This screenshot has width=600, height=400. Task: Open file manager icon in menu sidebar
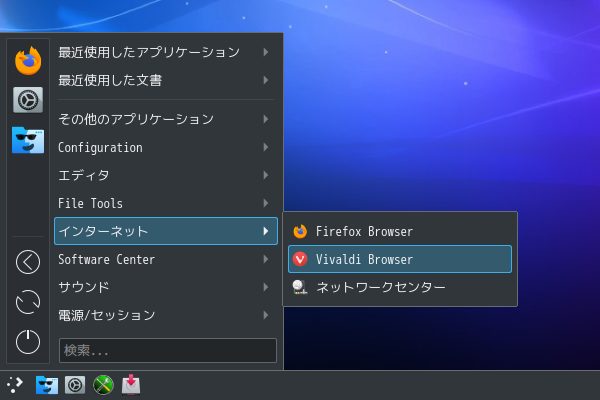pyautogui.click(x=28, y=140)
